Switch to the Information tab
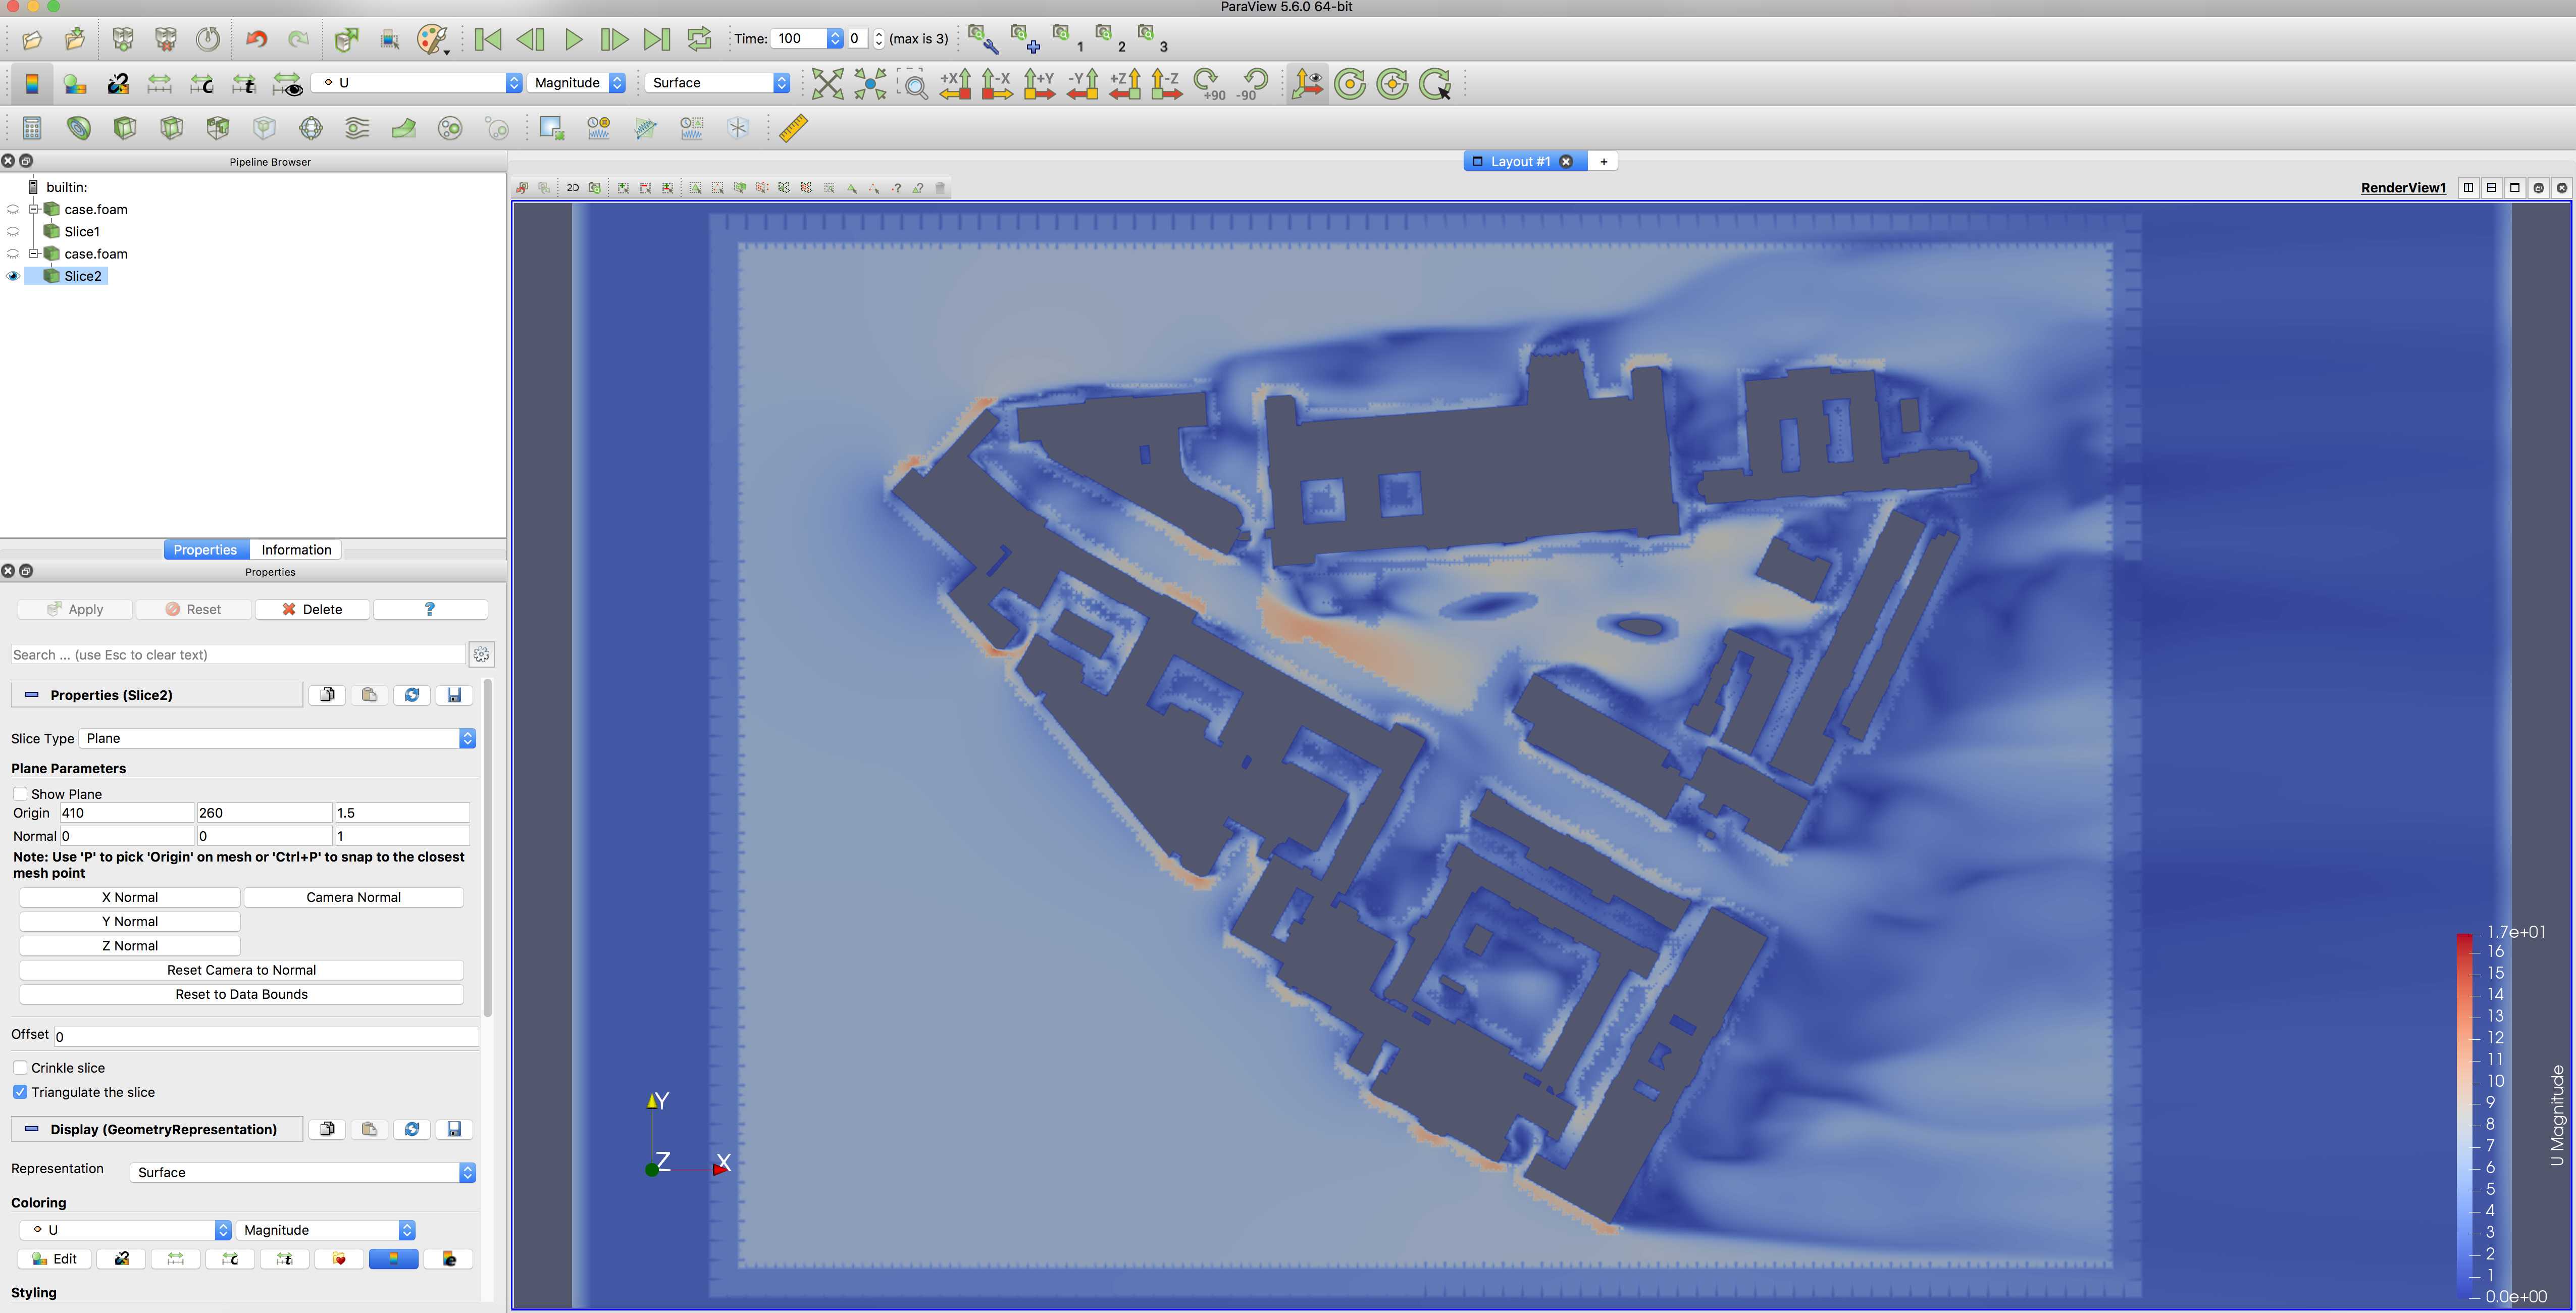Screen dimensions: 2576x1313 click(x=296, y=550)
